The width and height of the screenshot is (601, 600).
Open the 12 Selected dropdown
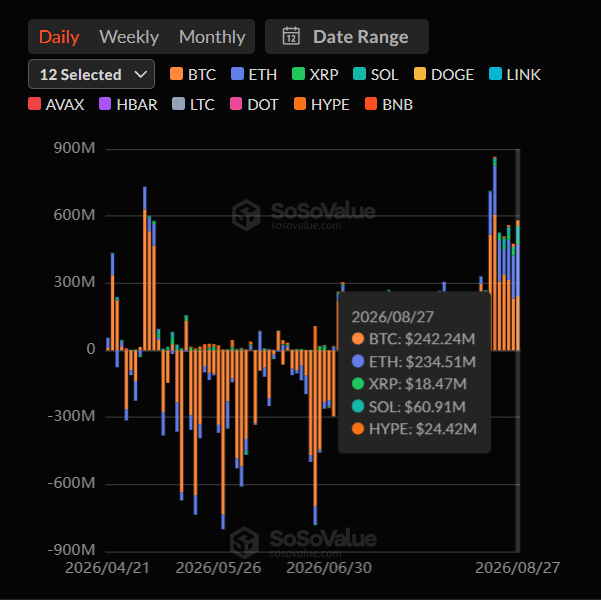click(x=91, y=74)
